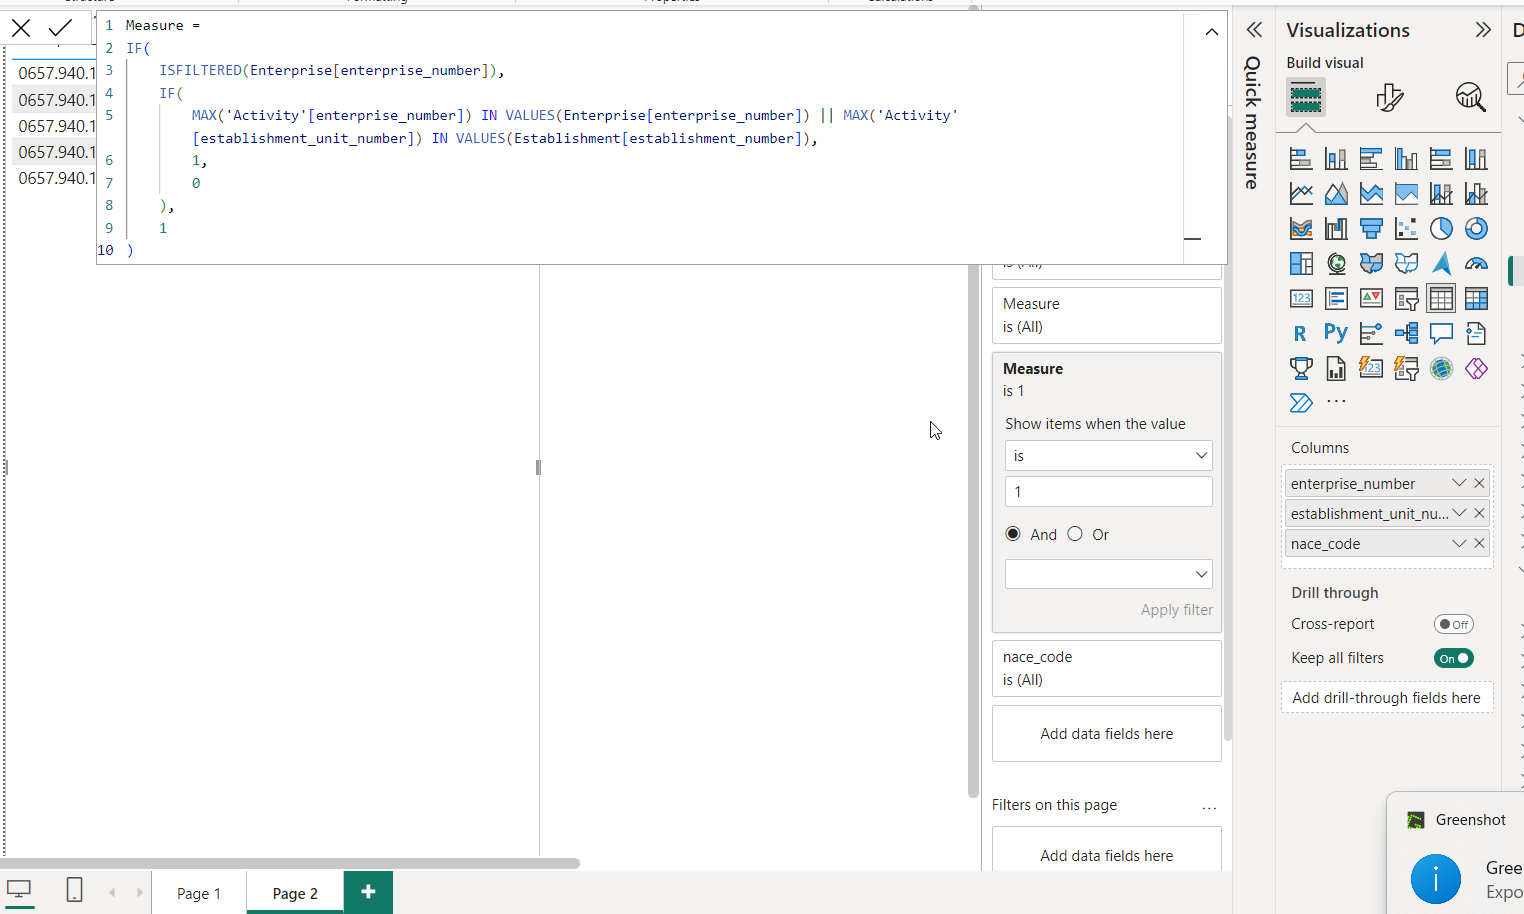1524x914 pixels.
Task: Toggle the Cross-report switch
Action: pos(1454,624)
